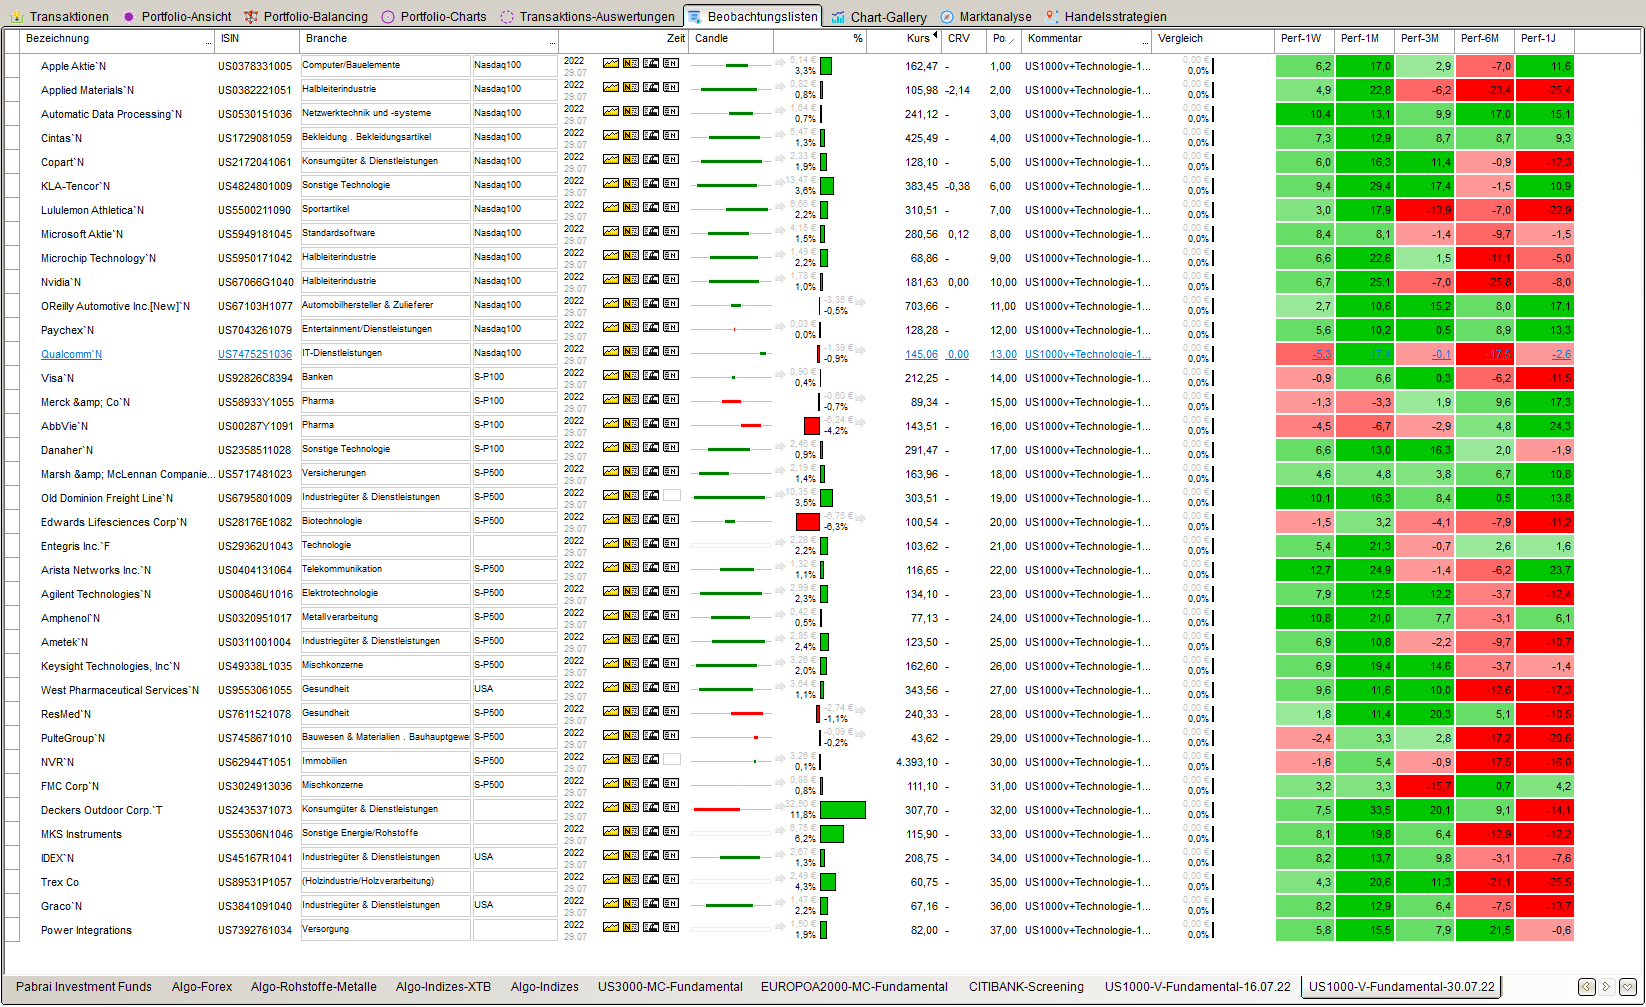Click the red Perf-1J cell for Lululemon Athletica
Screen dimensions: 1646x1007
(x=1544, y=210)
